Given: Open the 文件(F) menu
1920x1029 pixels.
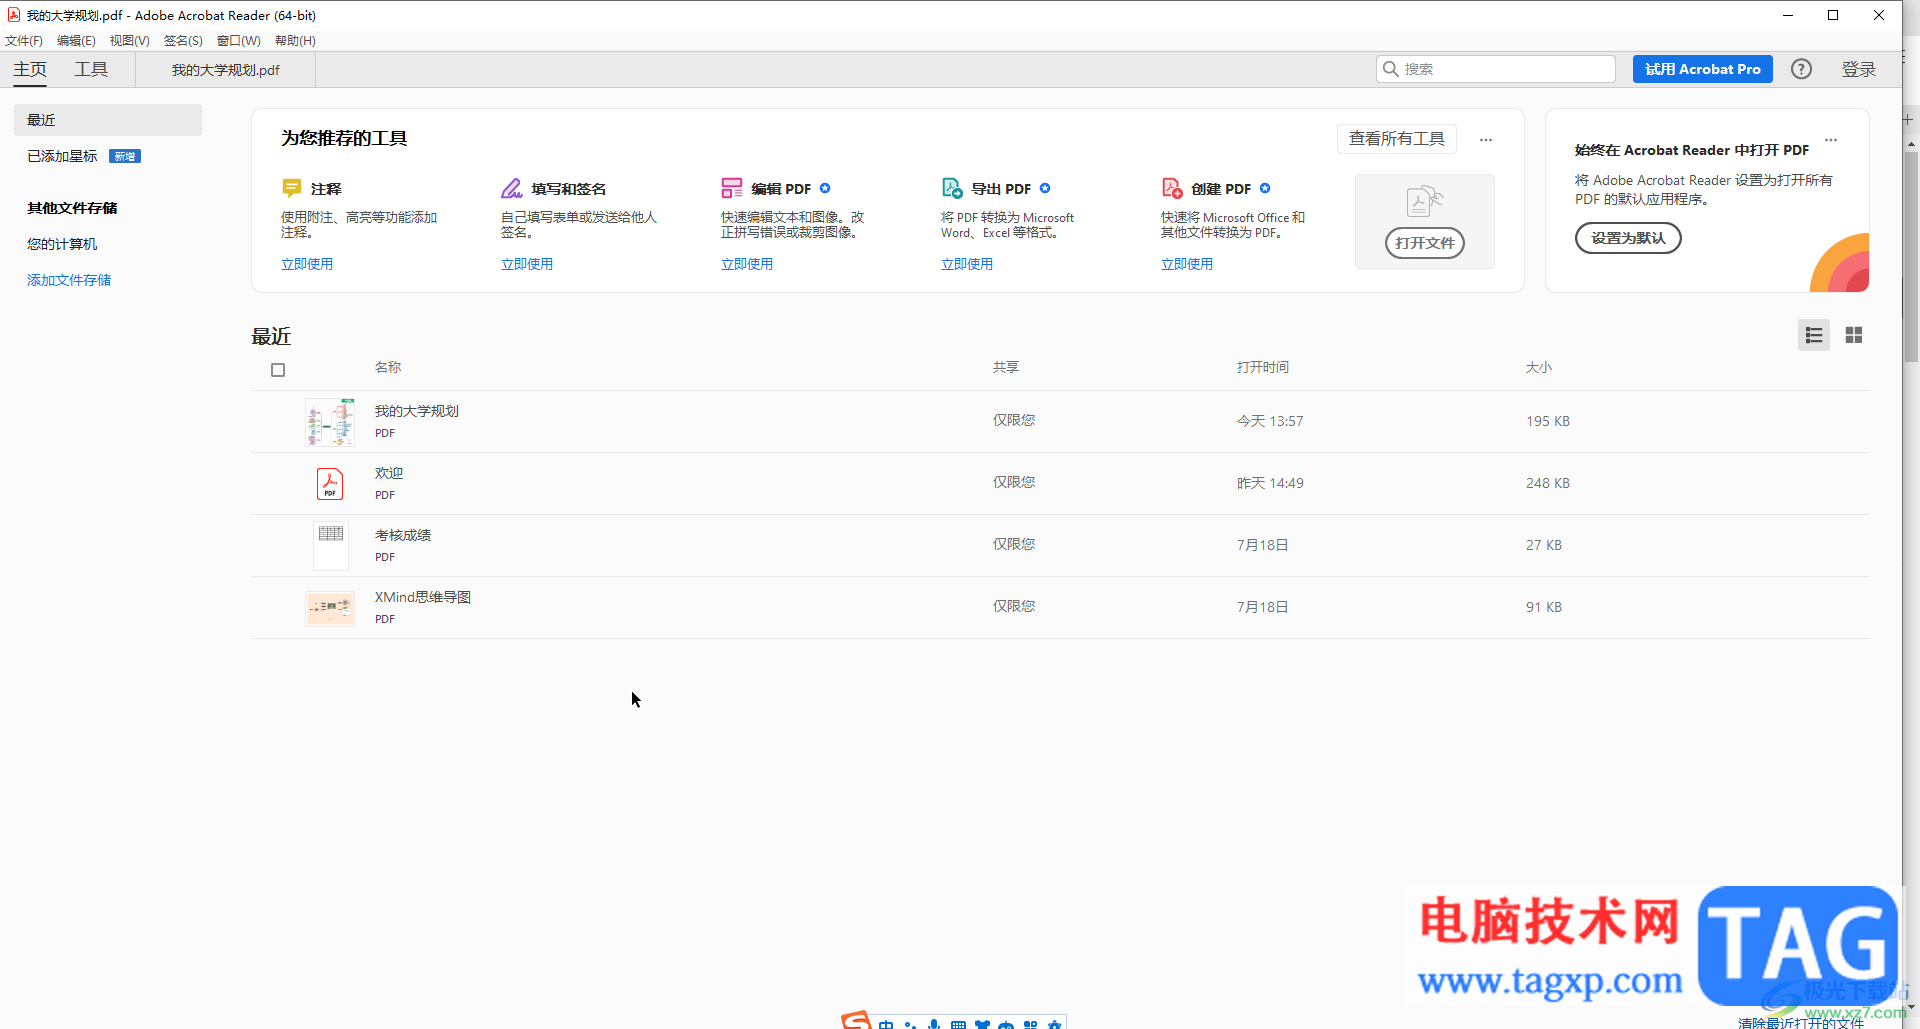Looking at the screenshot, I should pos(24,41).
